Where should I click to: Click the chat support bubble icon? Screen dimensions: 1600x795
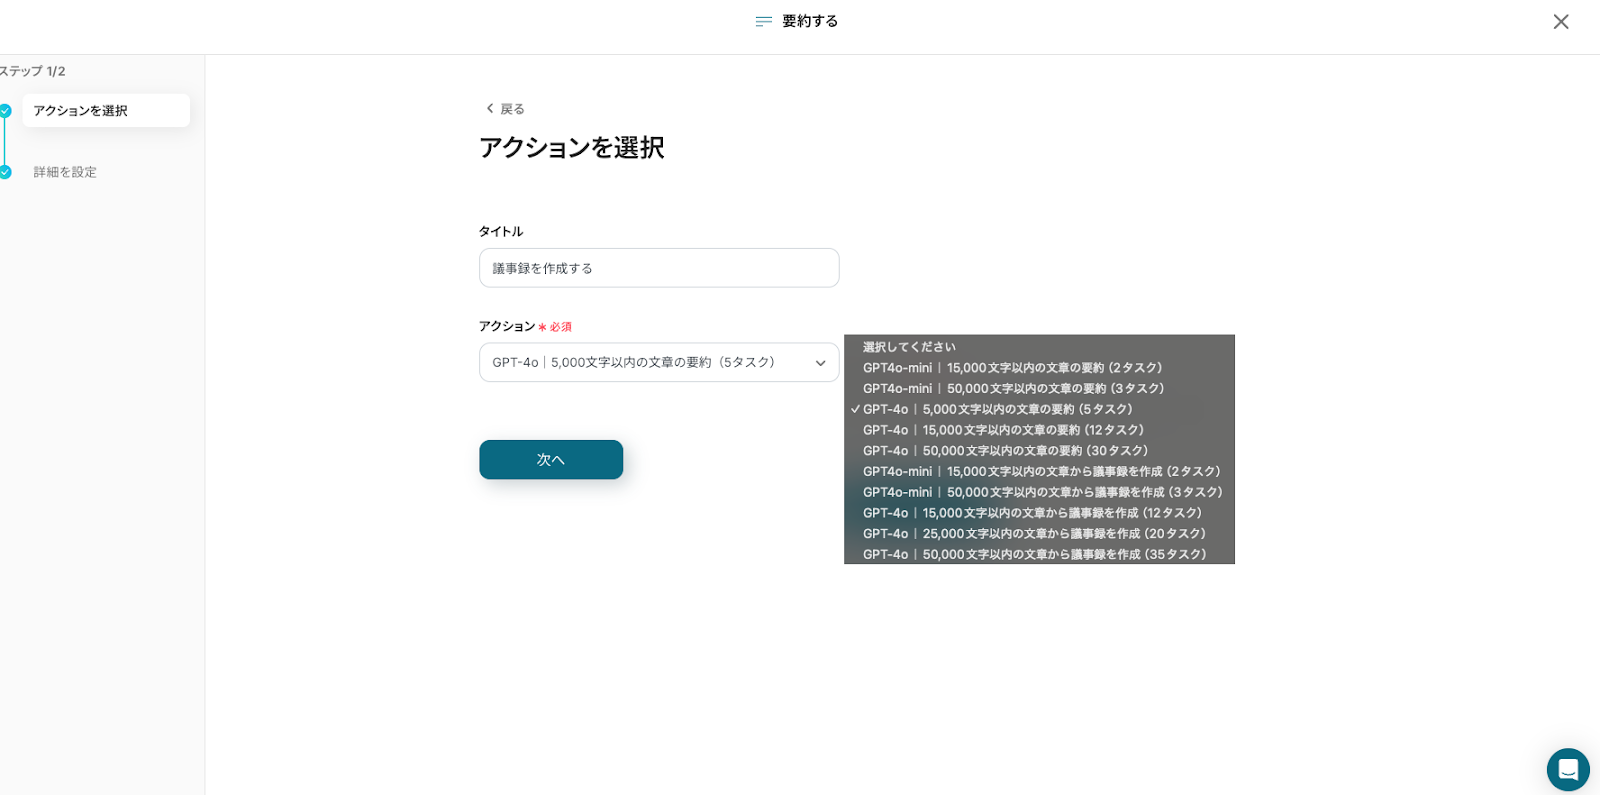(x=1567, y=769)
